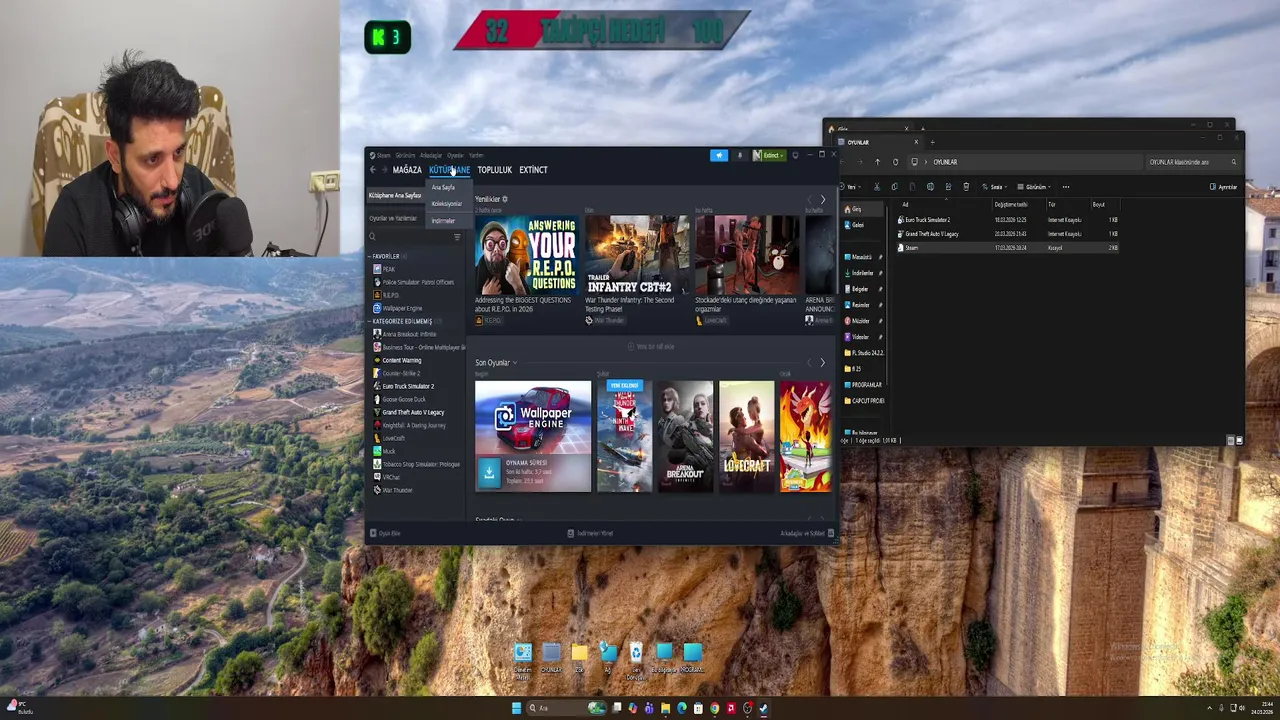Screen dimensions: 1280x720
Task: Open Arkadaşlar menu in Steam menu bar
Action: coord(431,155)
